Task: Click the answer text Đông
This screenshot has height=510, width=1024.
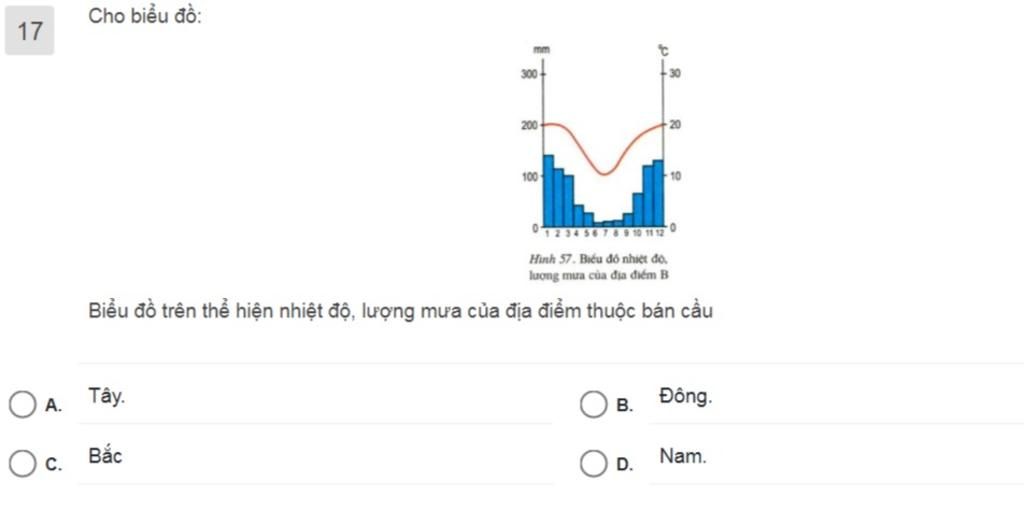Action: pyautogui.click(x=686, y=396)
